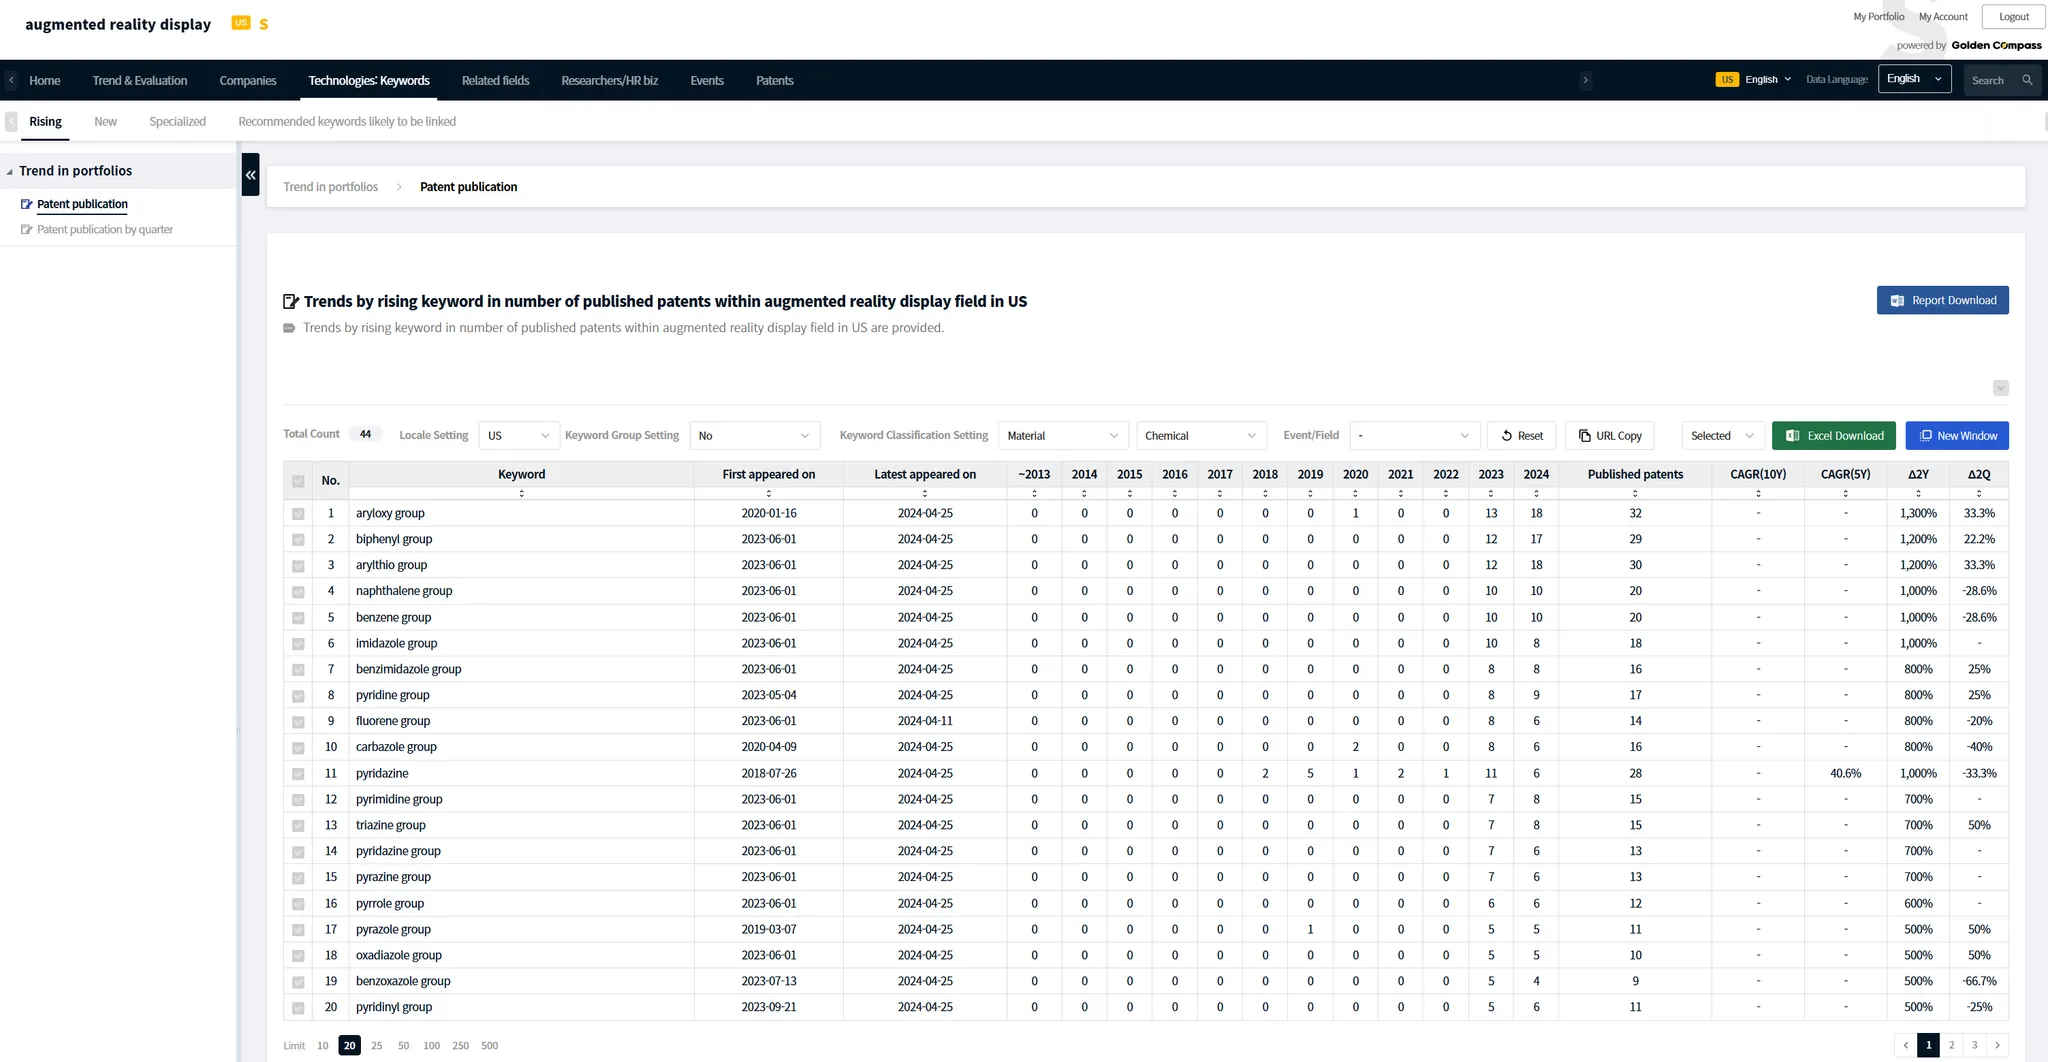2048x1062 pixels.
Task: Open the Locale Setting US dropdown
Action: pos(518,436)
